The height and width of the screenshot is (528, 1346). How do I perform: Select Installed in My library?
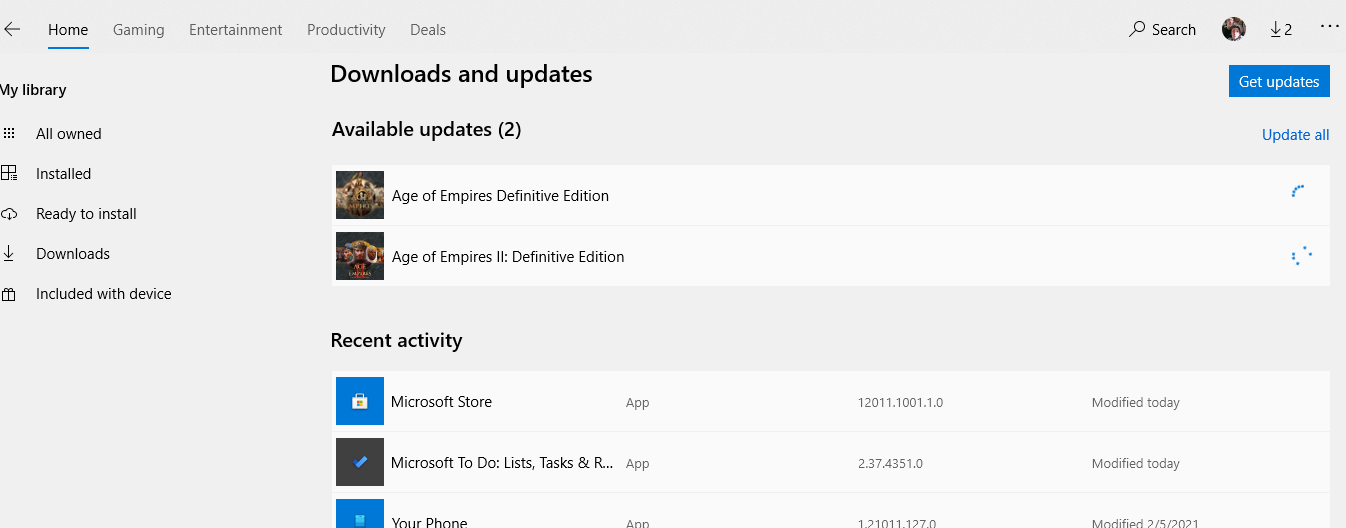[63, 174]
